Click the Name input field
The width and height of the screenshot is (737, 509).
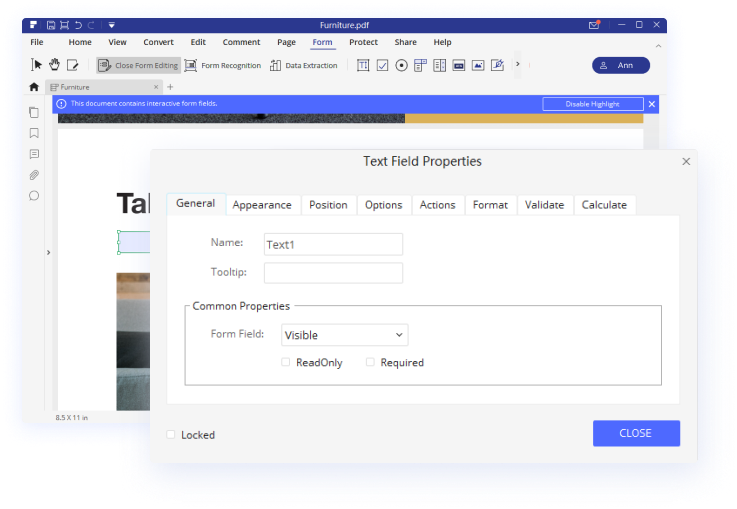(333, 244)
